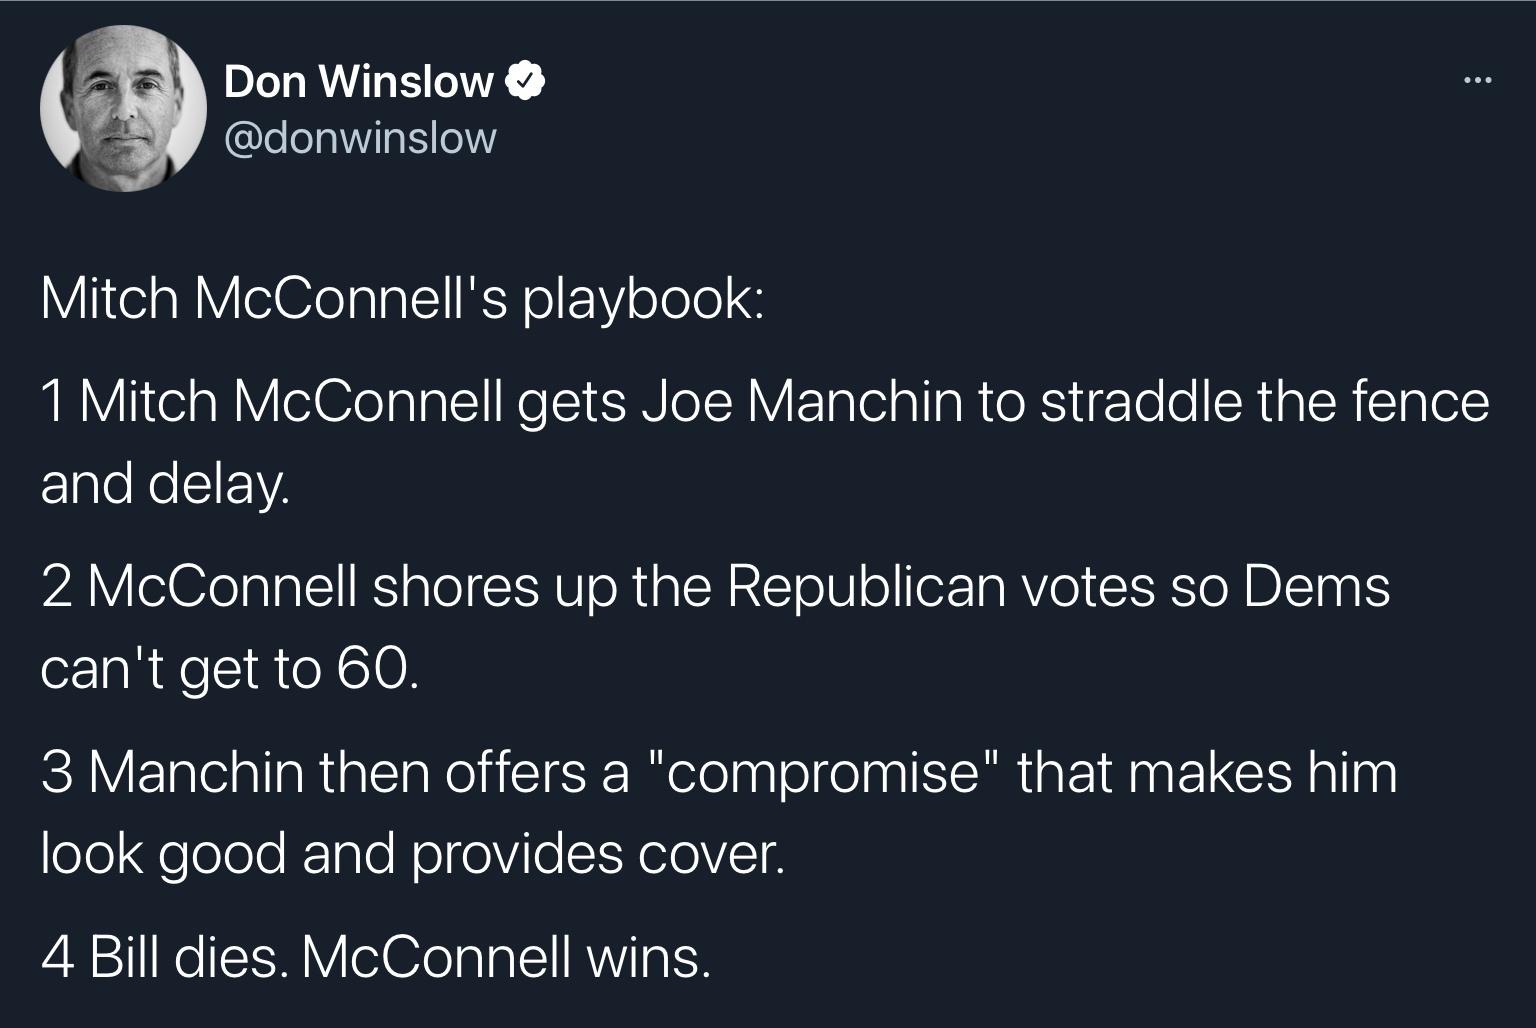Image resolution: width=1536 pixels, height=1028 pixels.
Task: Click the line starting "1 Mitch McConnell gets"
Action: coord(765,402)
